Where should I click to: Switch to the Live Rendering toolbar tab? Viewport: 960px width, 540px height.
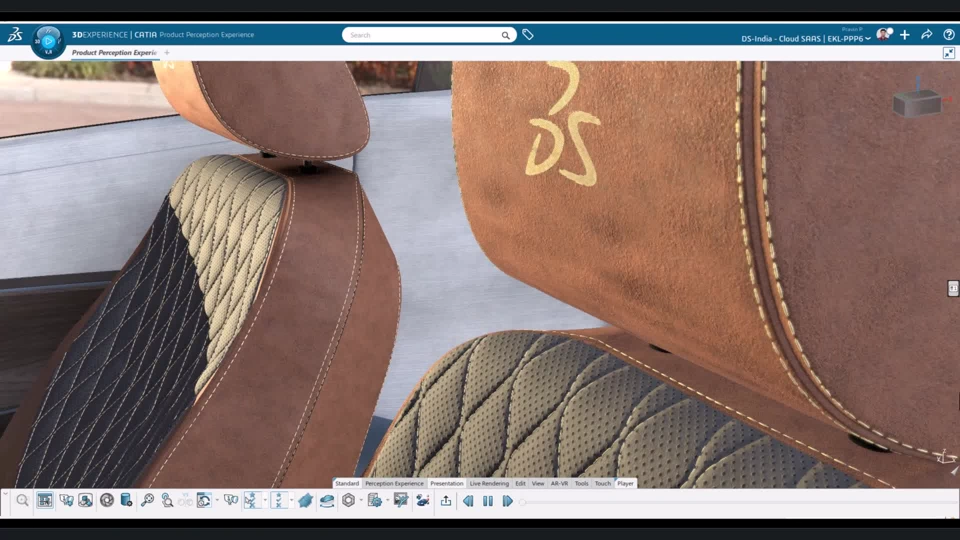point(489,484)
